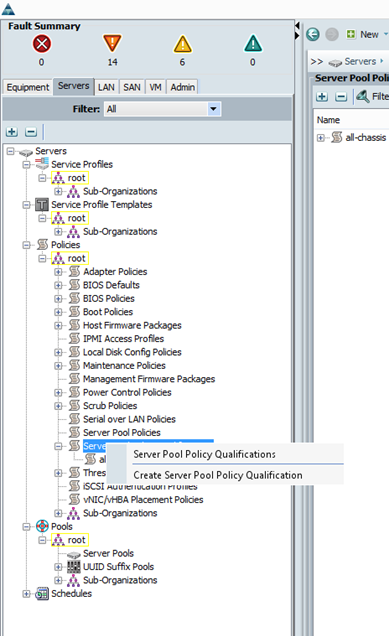Viewport: 389px width, 636px height.
Task: Collapse the Policies node
Action: coord(26,245)
